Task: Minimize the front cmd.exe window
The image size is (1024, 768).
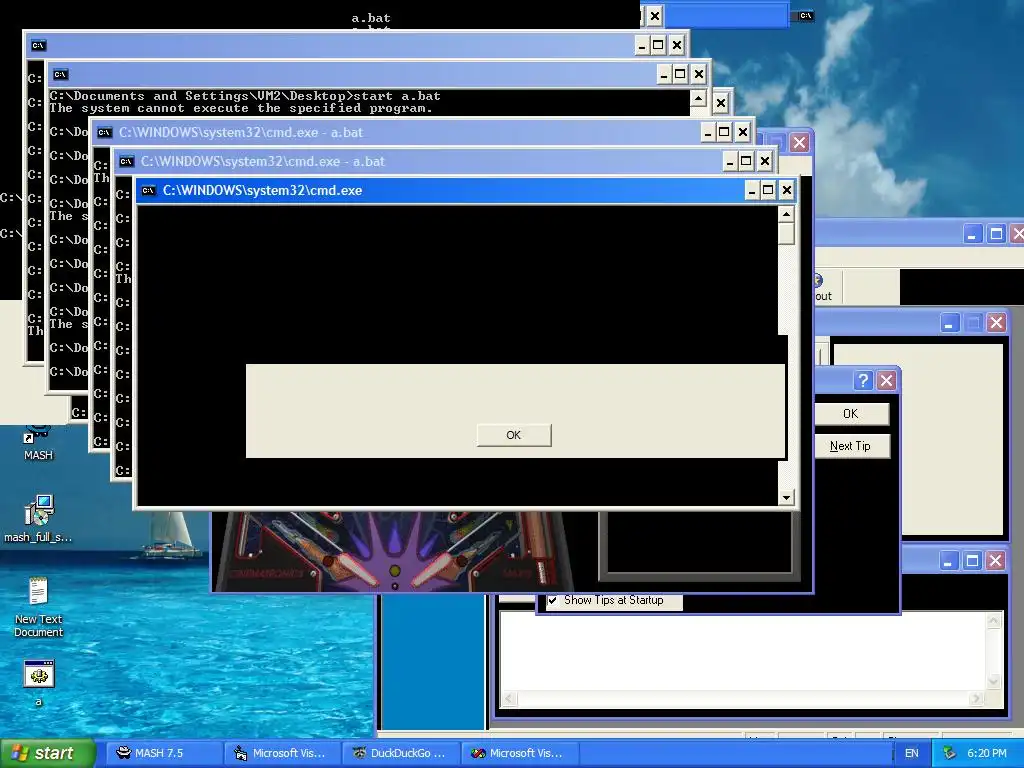Action: point(752,191)
